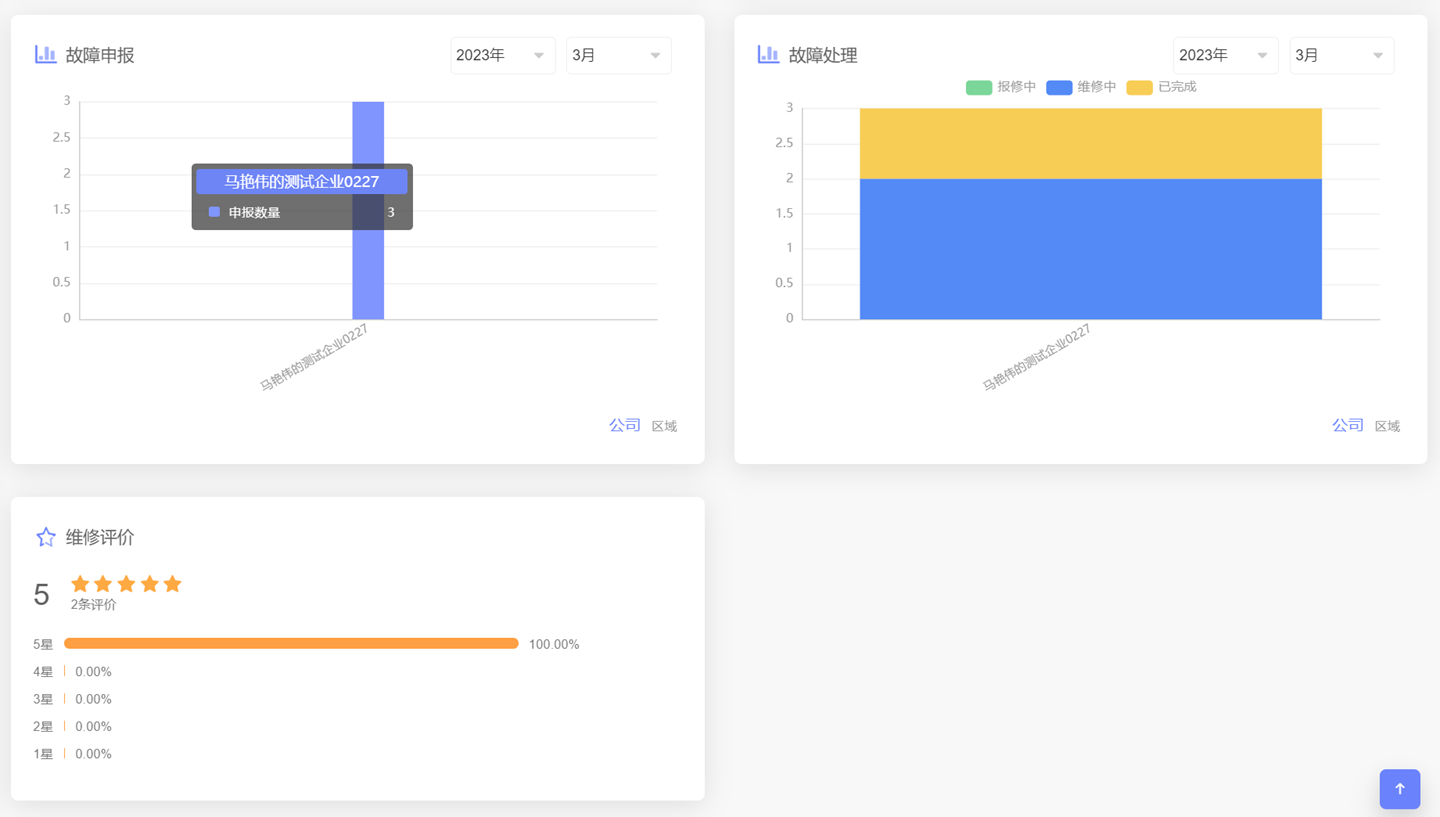Click the yellow 已完成 stacked bar segment
The image size is (1440, 817).
(x=1091, y=143)
